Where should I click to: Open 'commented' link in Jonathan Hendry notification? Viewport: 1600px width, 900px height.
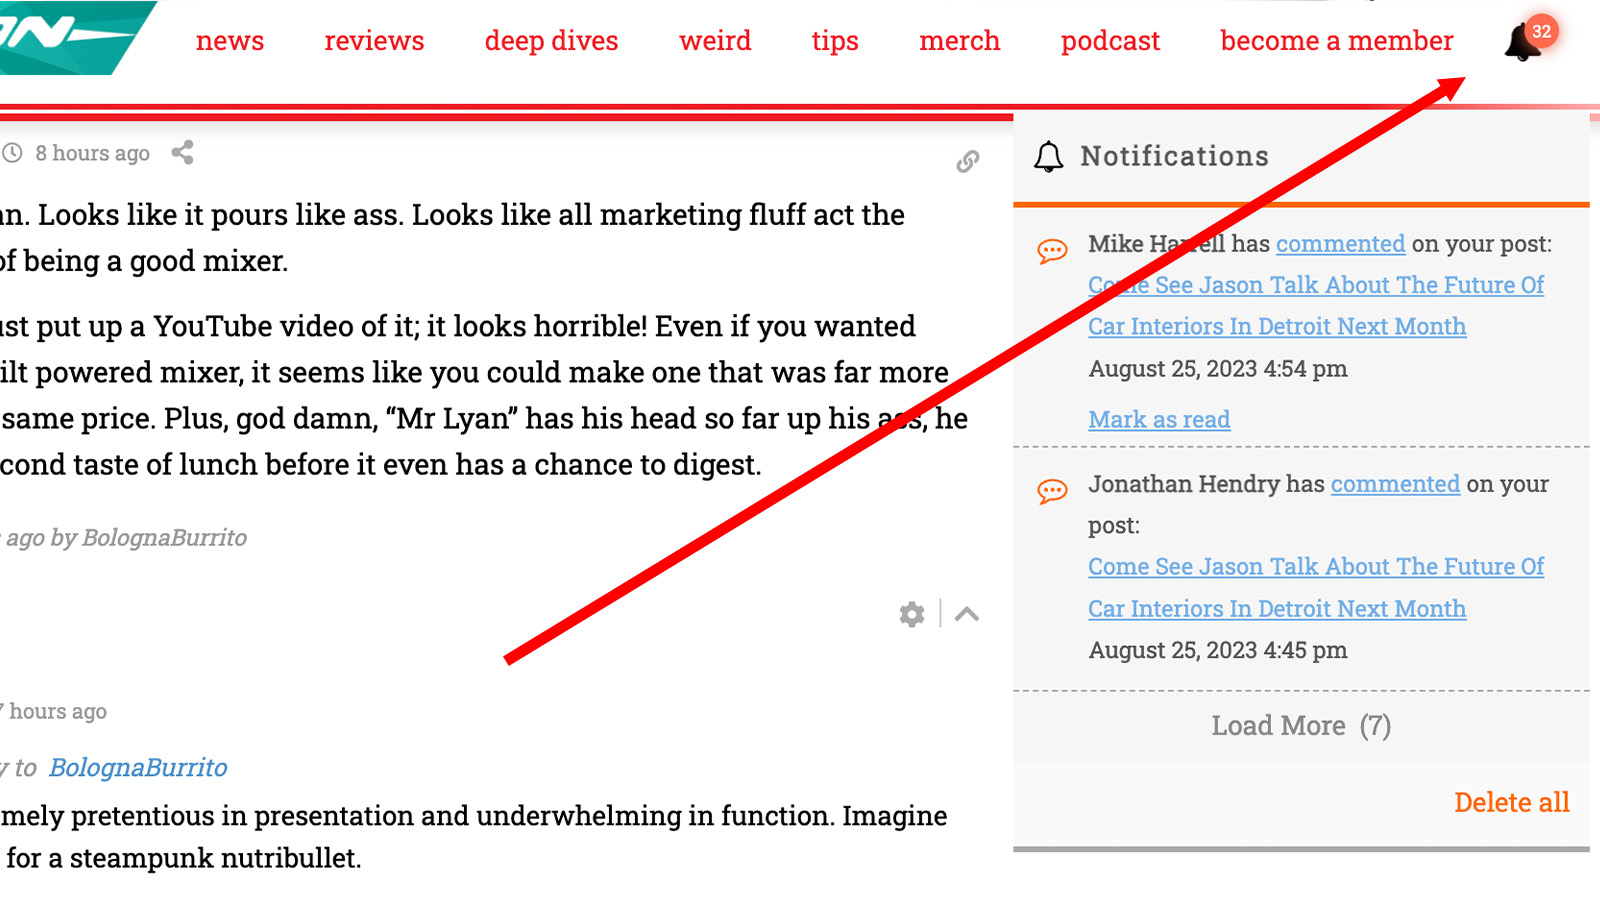pyautogui.click(x=1395, y=484)
